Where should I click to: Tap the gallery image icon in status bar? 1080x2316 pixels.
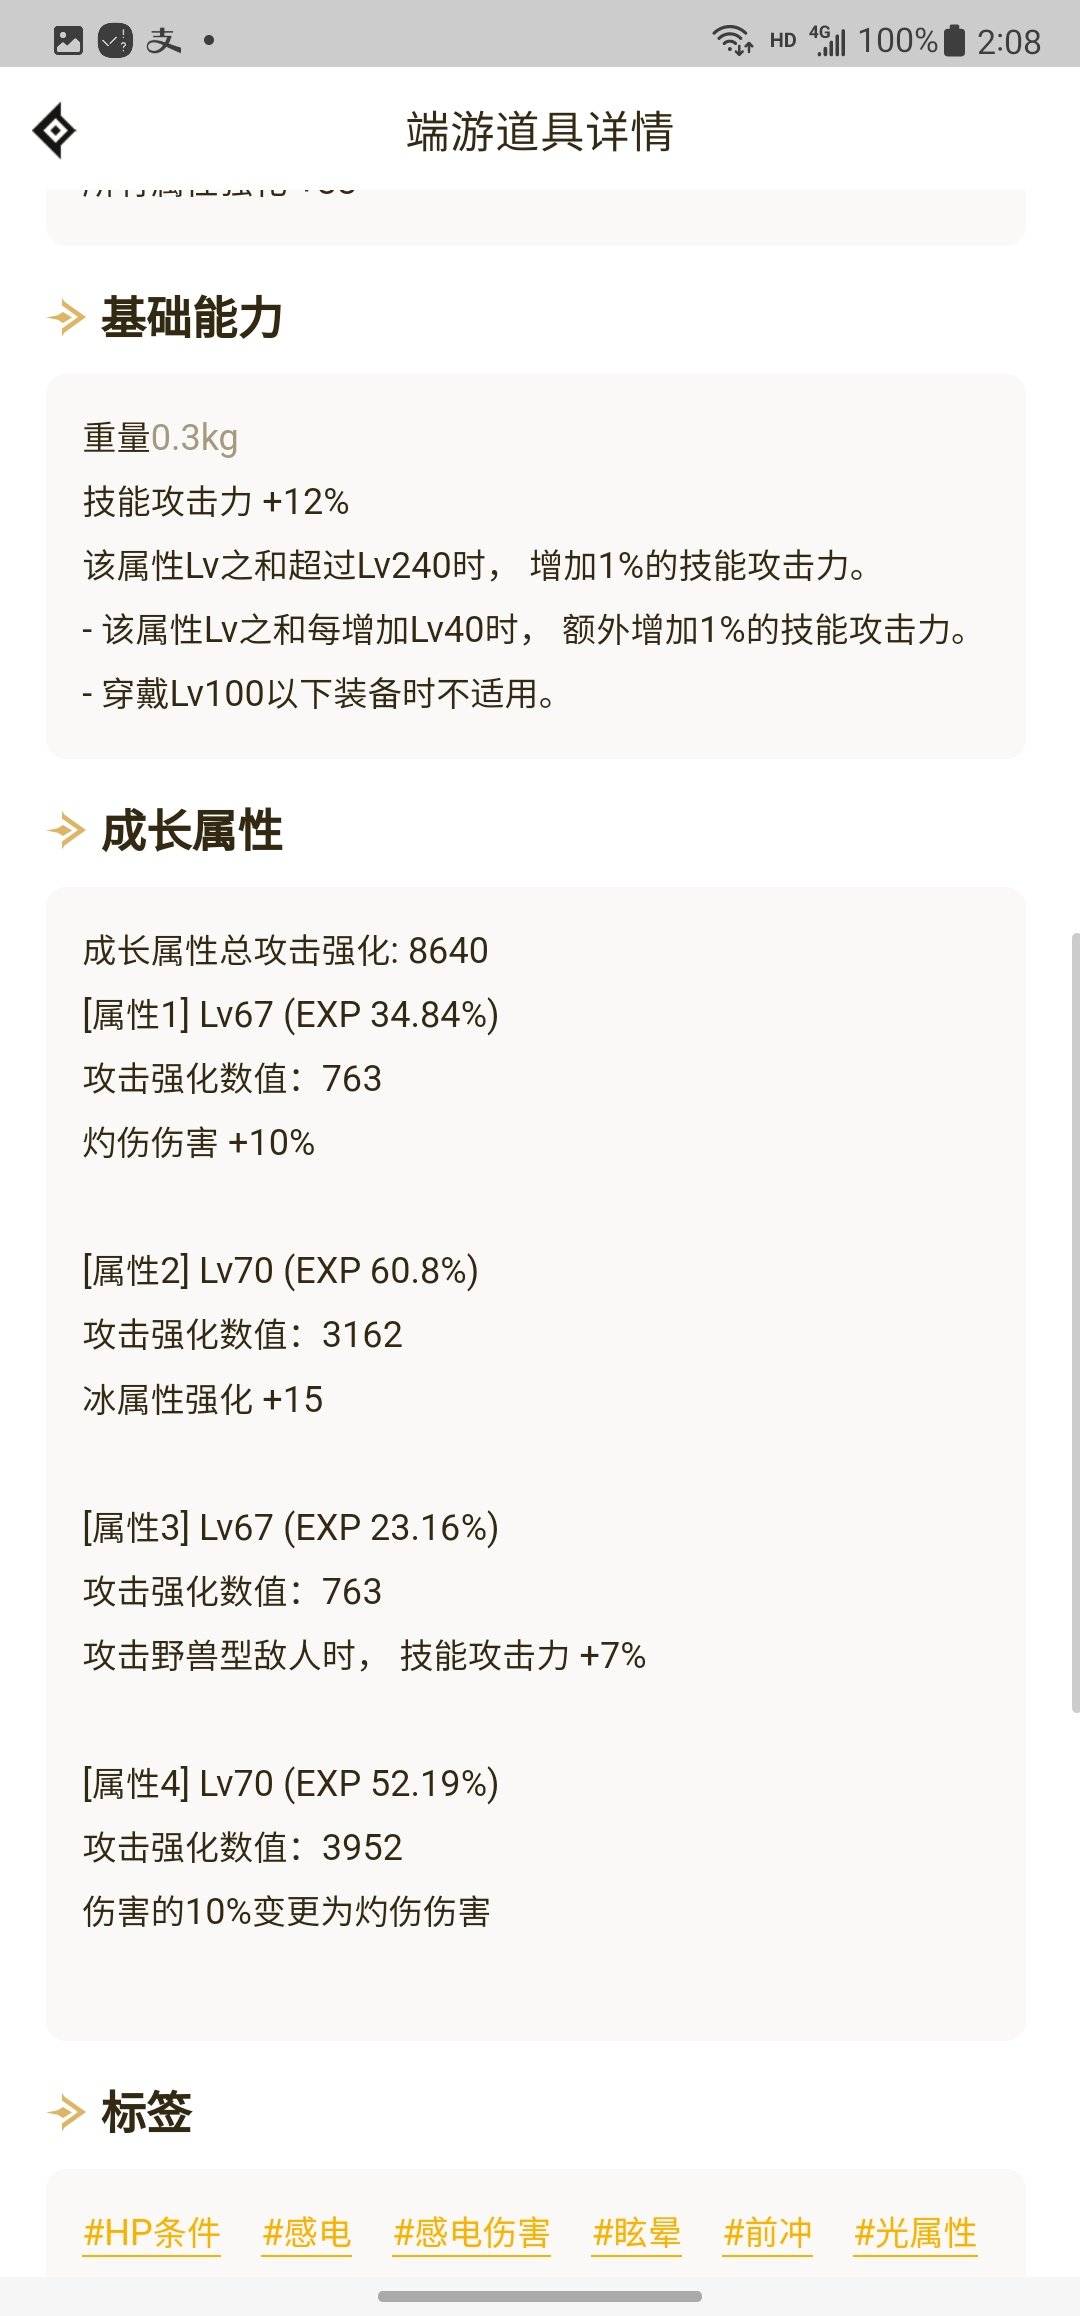68,41
